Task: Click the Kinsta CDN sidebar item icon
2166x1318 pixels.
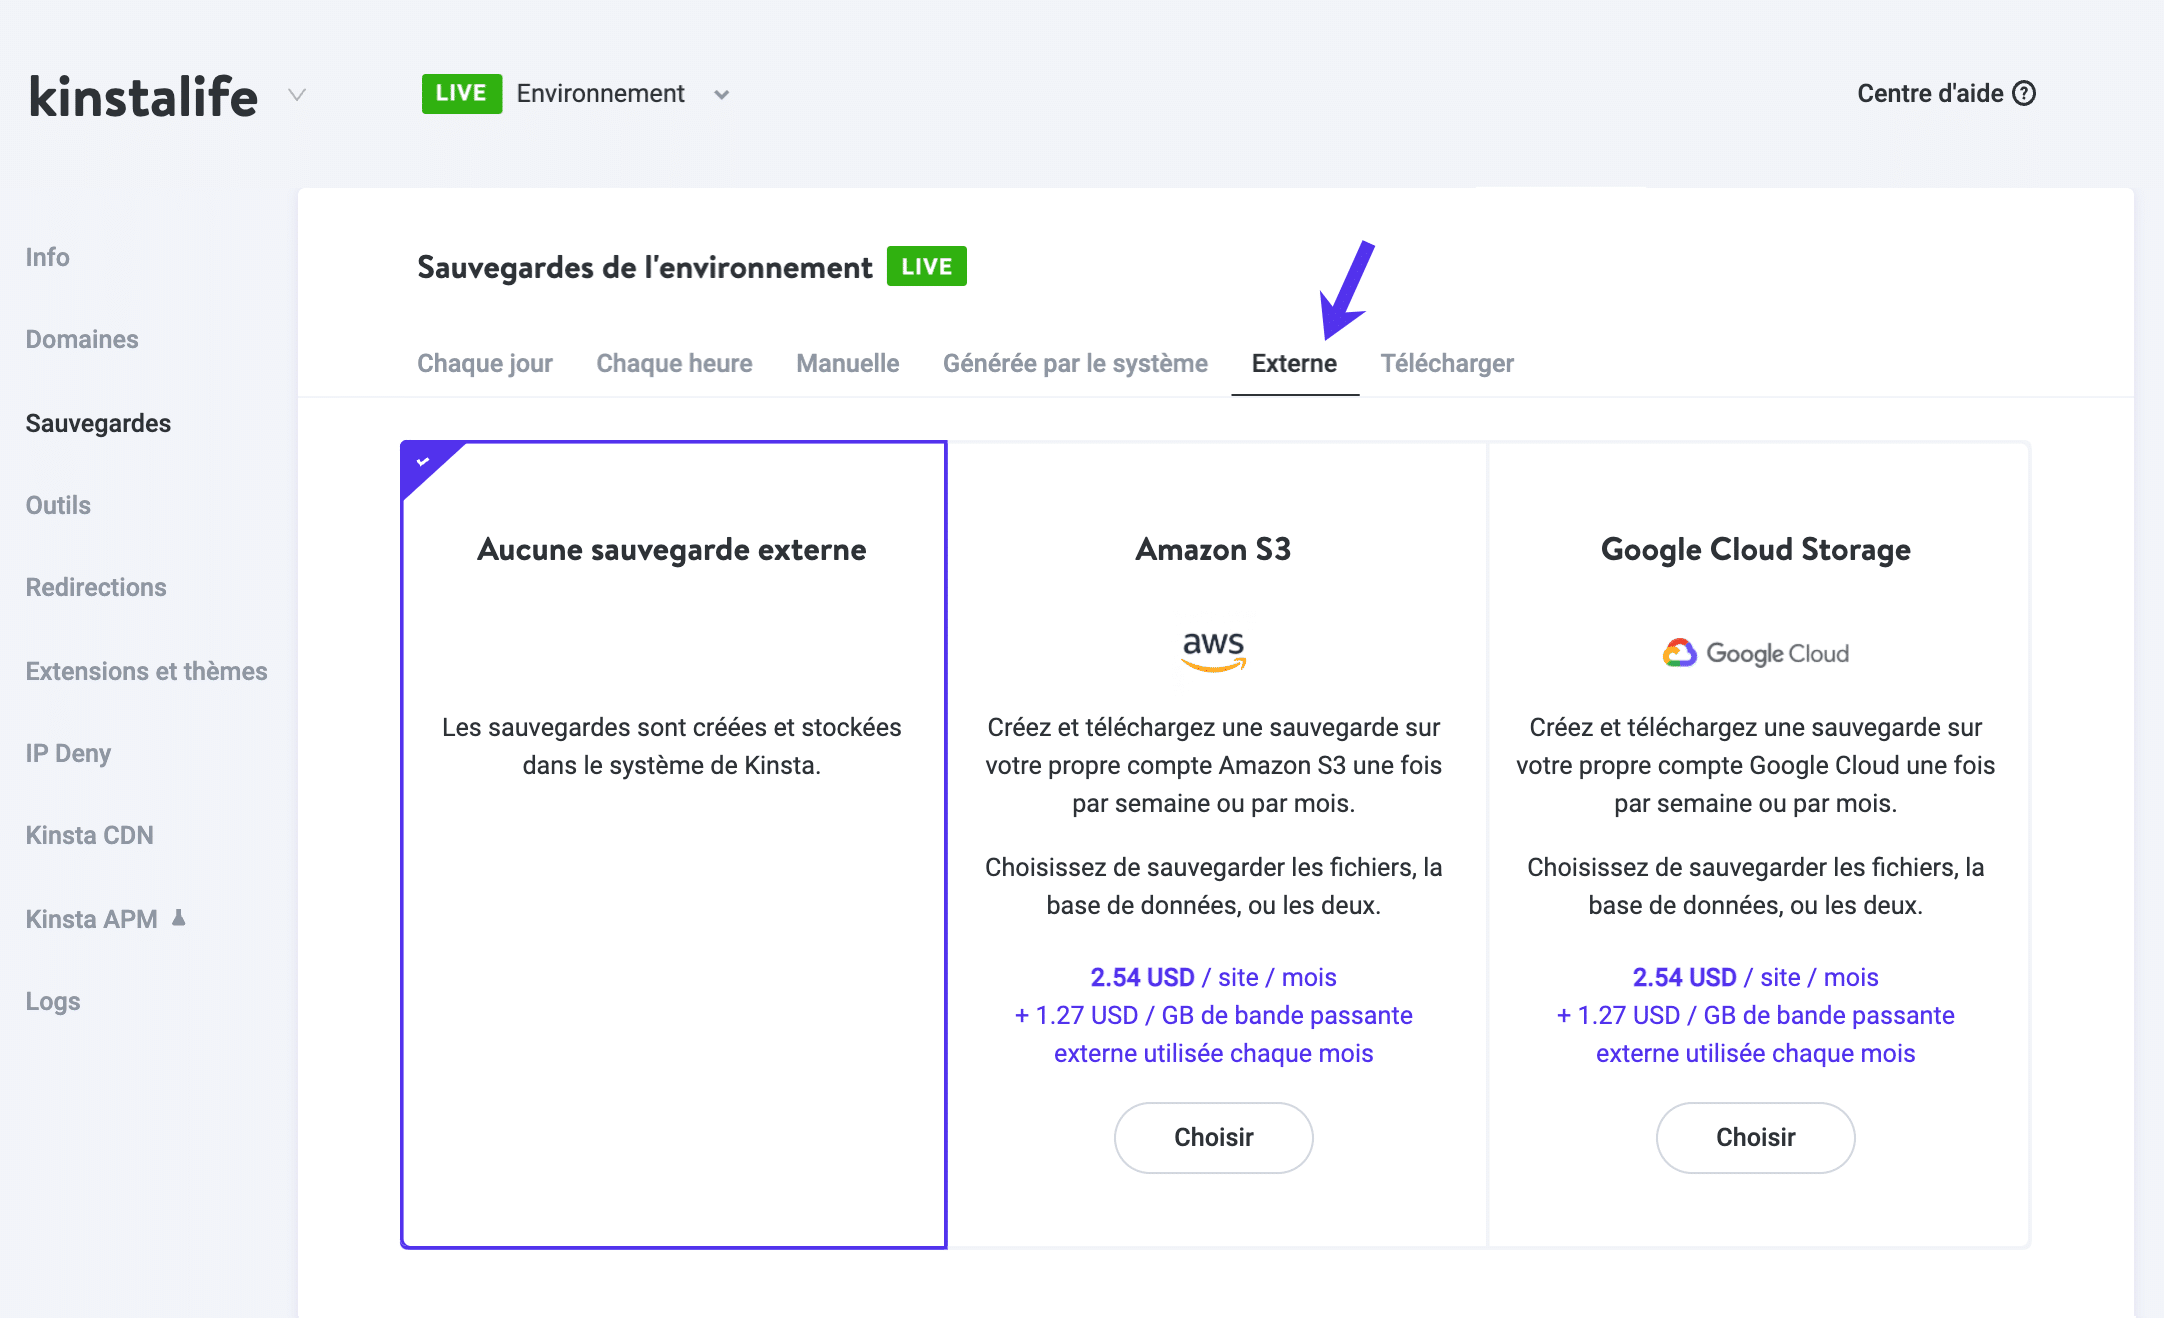Action: (90, 835)
